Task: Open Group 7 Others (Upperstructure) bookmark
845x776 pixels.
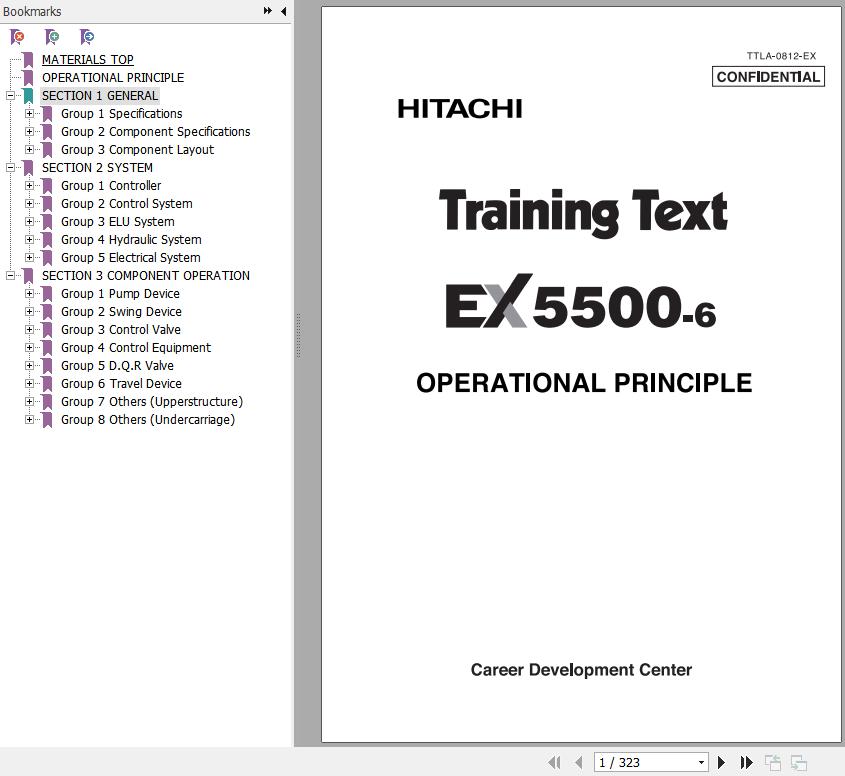Action: coord(152,401)
